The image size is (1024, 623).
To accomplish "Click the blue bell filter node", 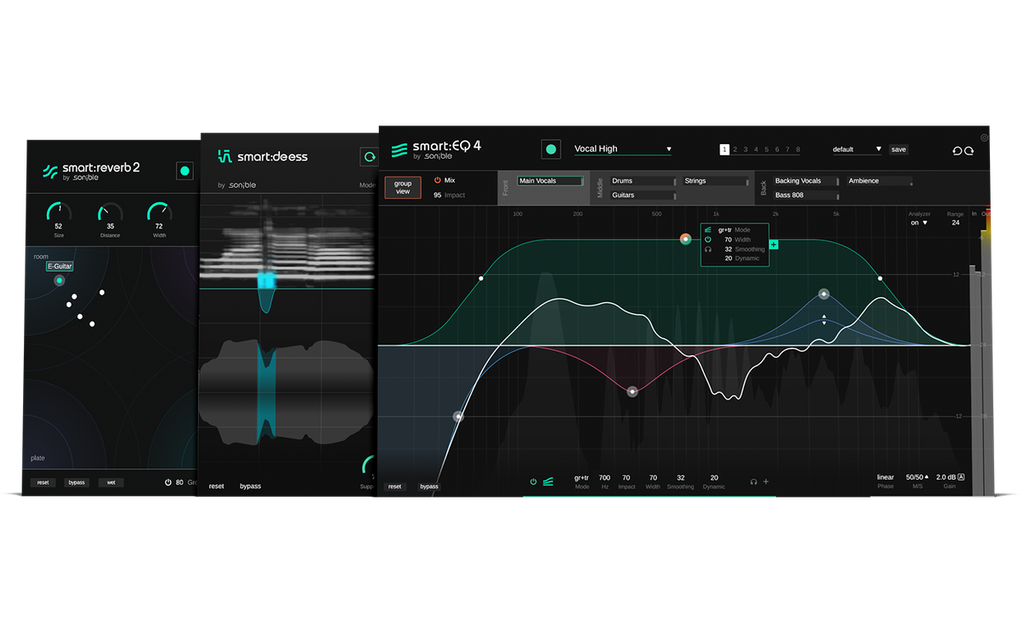I will [x=824, y=294].
